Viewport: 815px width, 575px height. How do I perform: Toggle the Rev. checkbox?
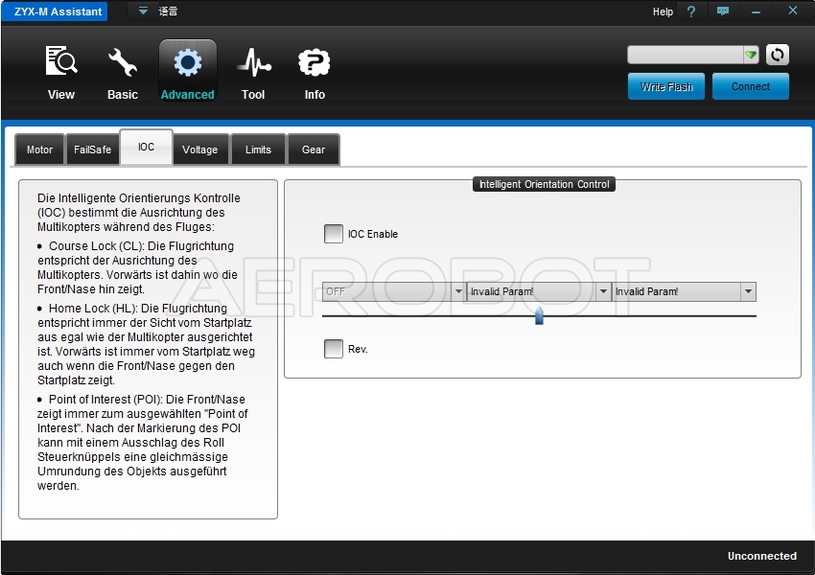333,349
